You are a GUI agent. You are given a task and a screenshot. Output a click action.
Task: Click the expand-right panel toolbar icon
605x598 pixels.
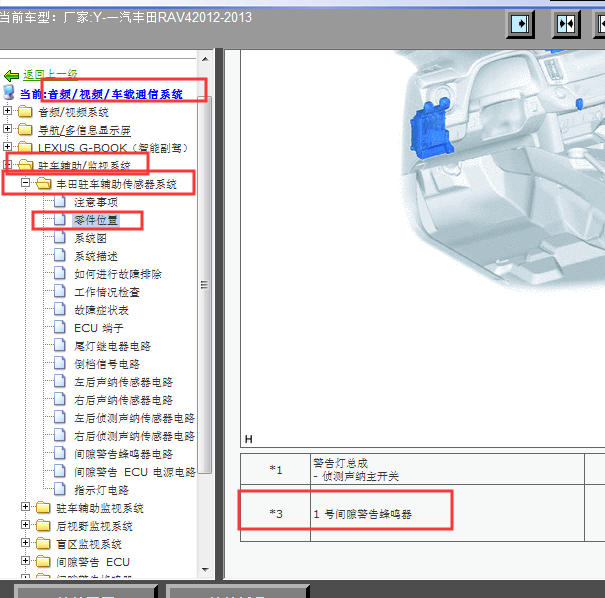[520, 24]
